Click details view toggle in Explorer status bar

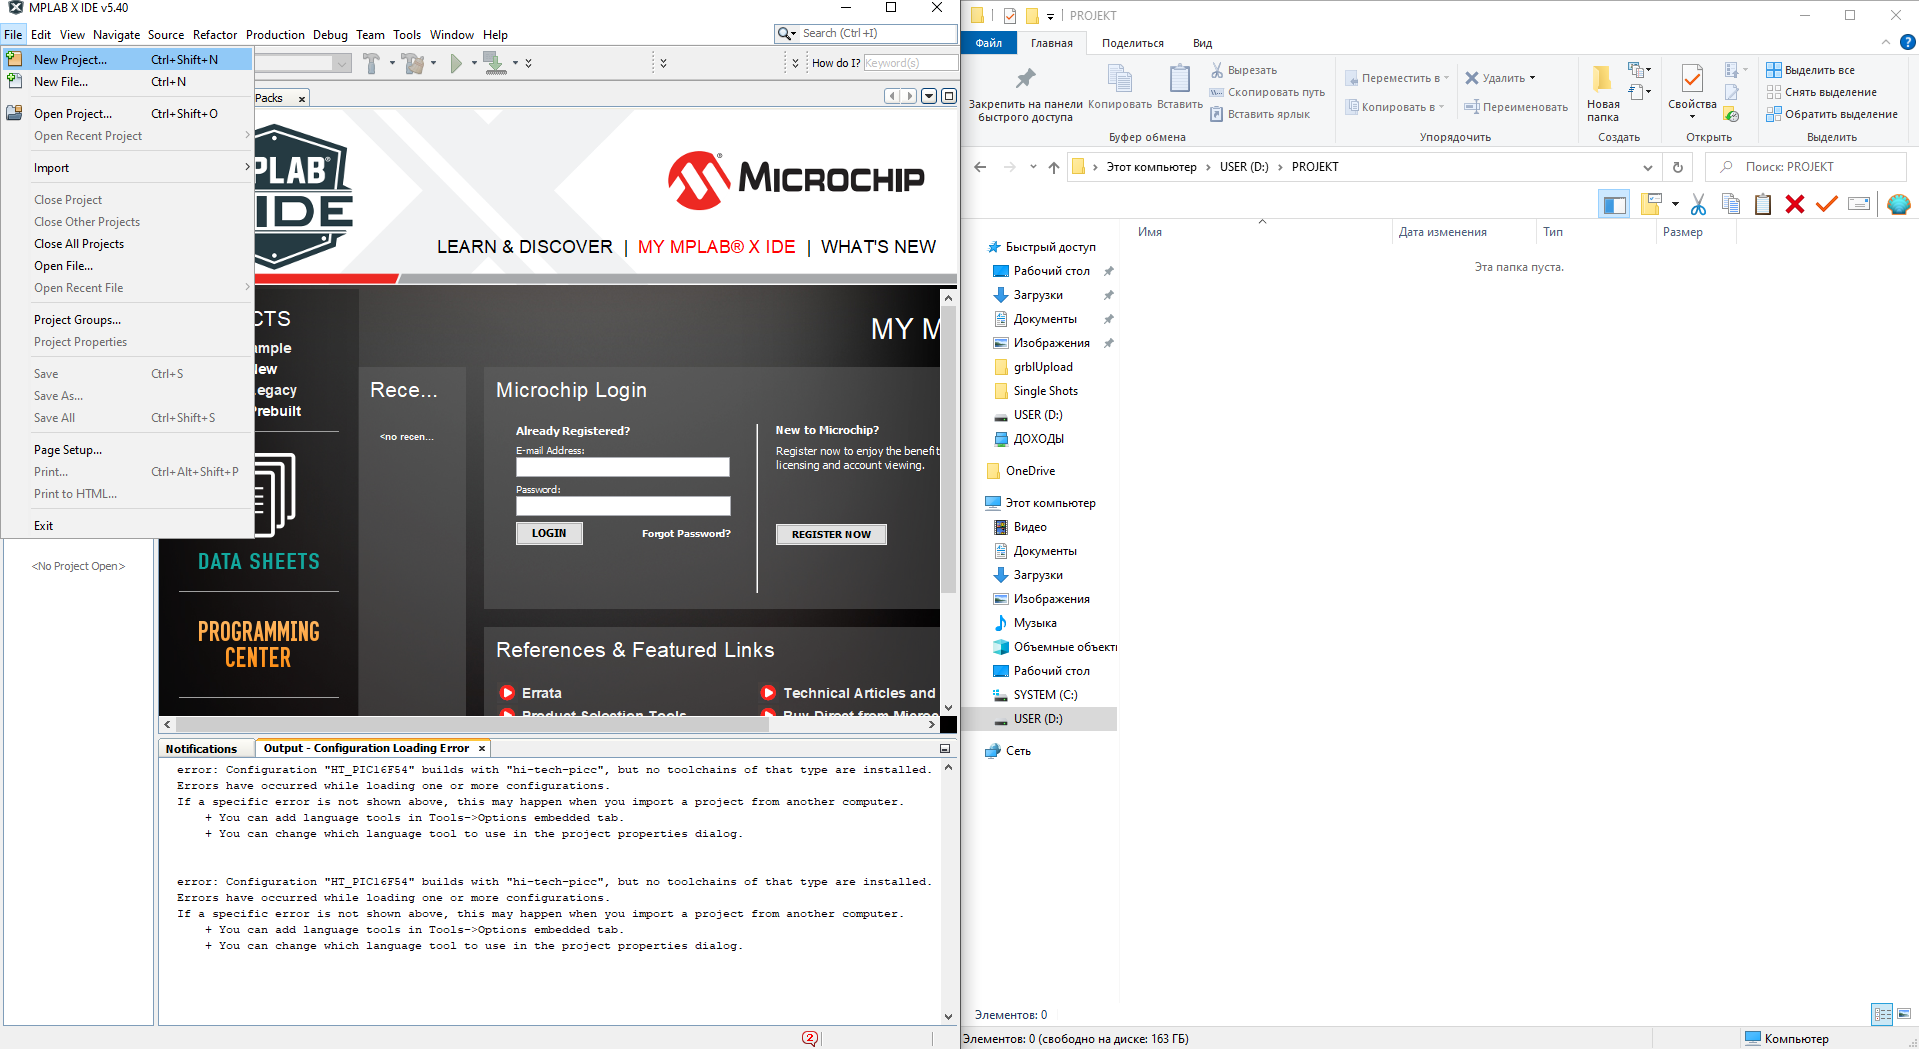(x=1882, y=1014)
